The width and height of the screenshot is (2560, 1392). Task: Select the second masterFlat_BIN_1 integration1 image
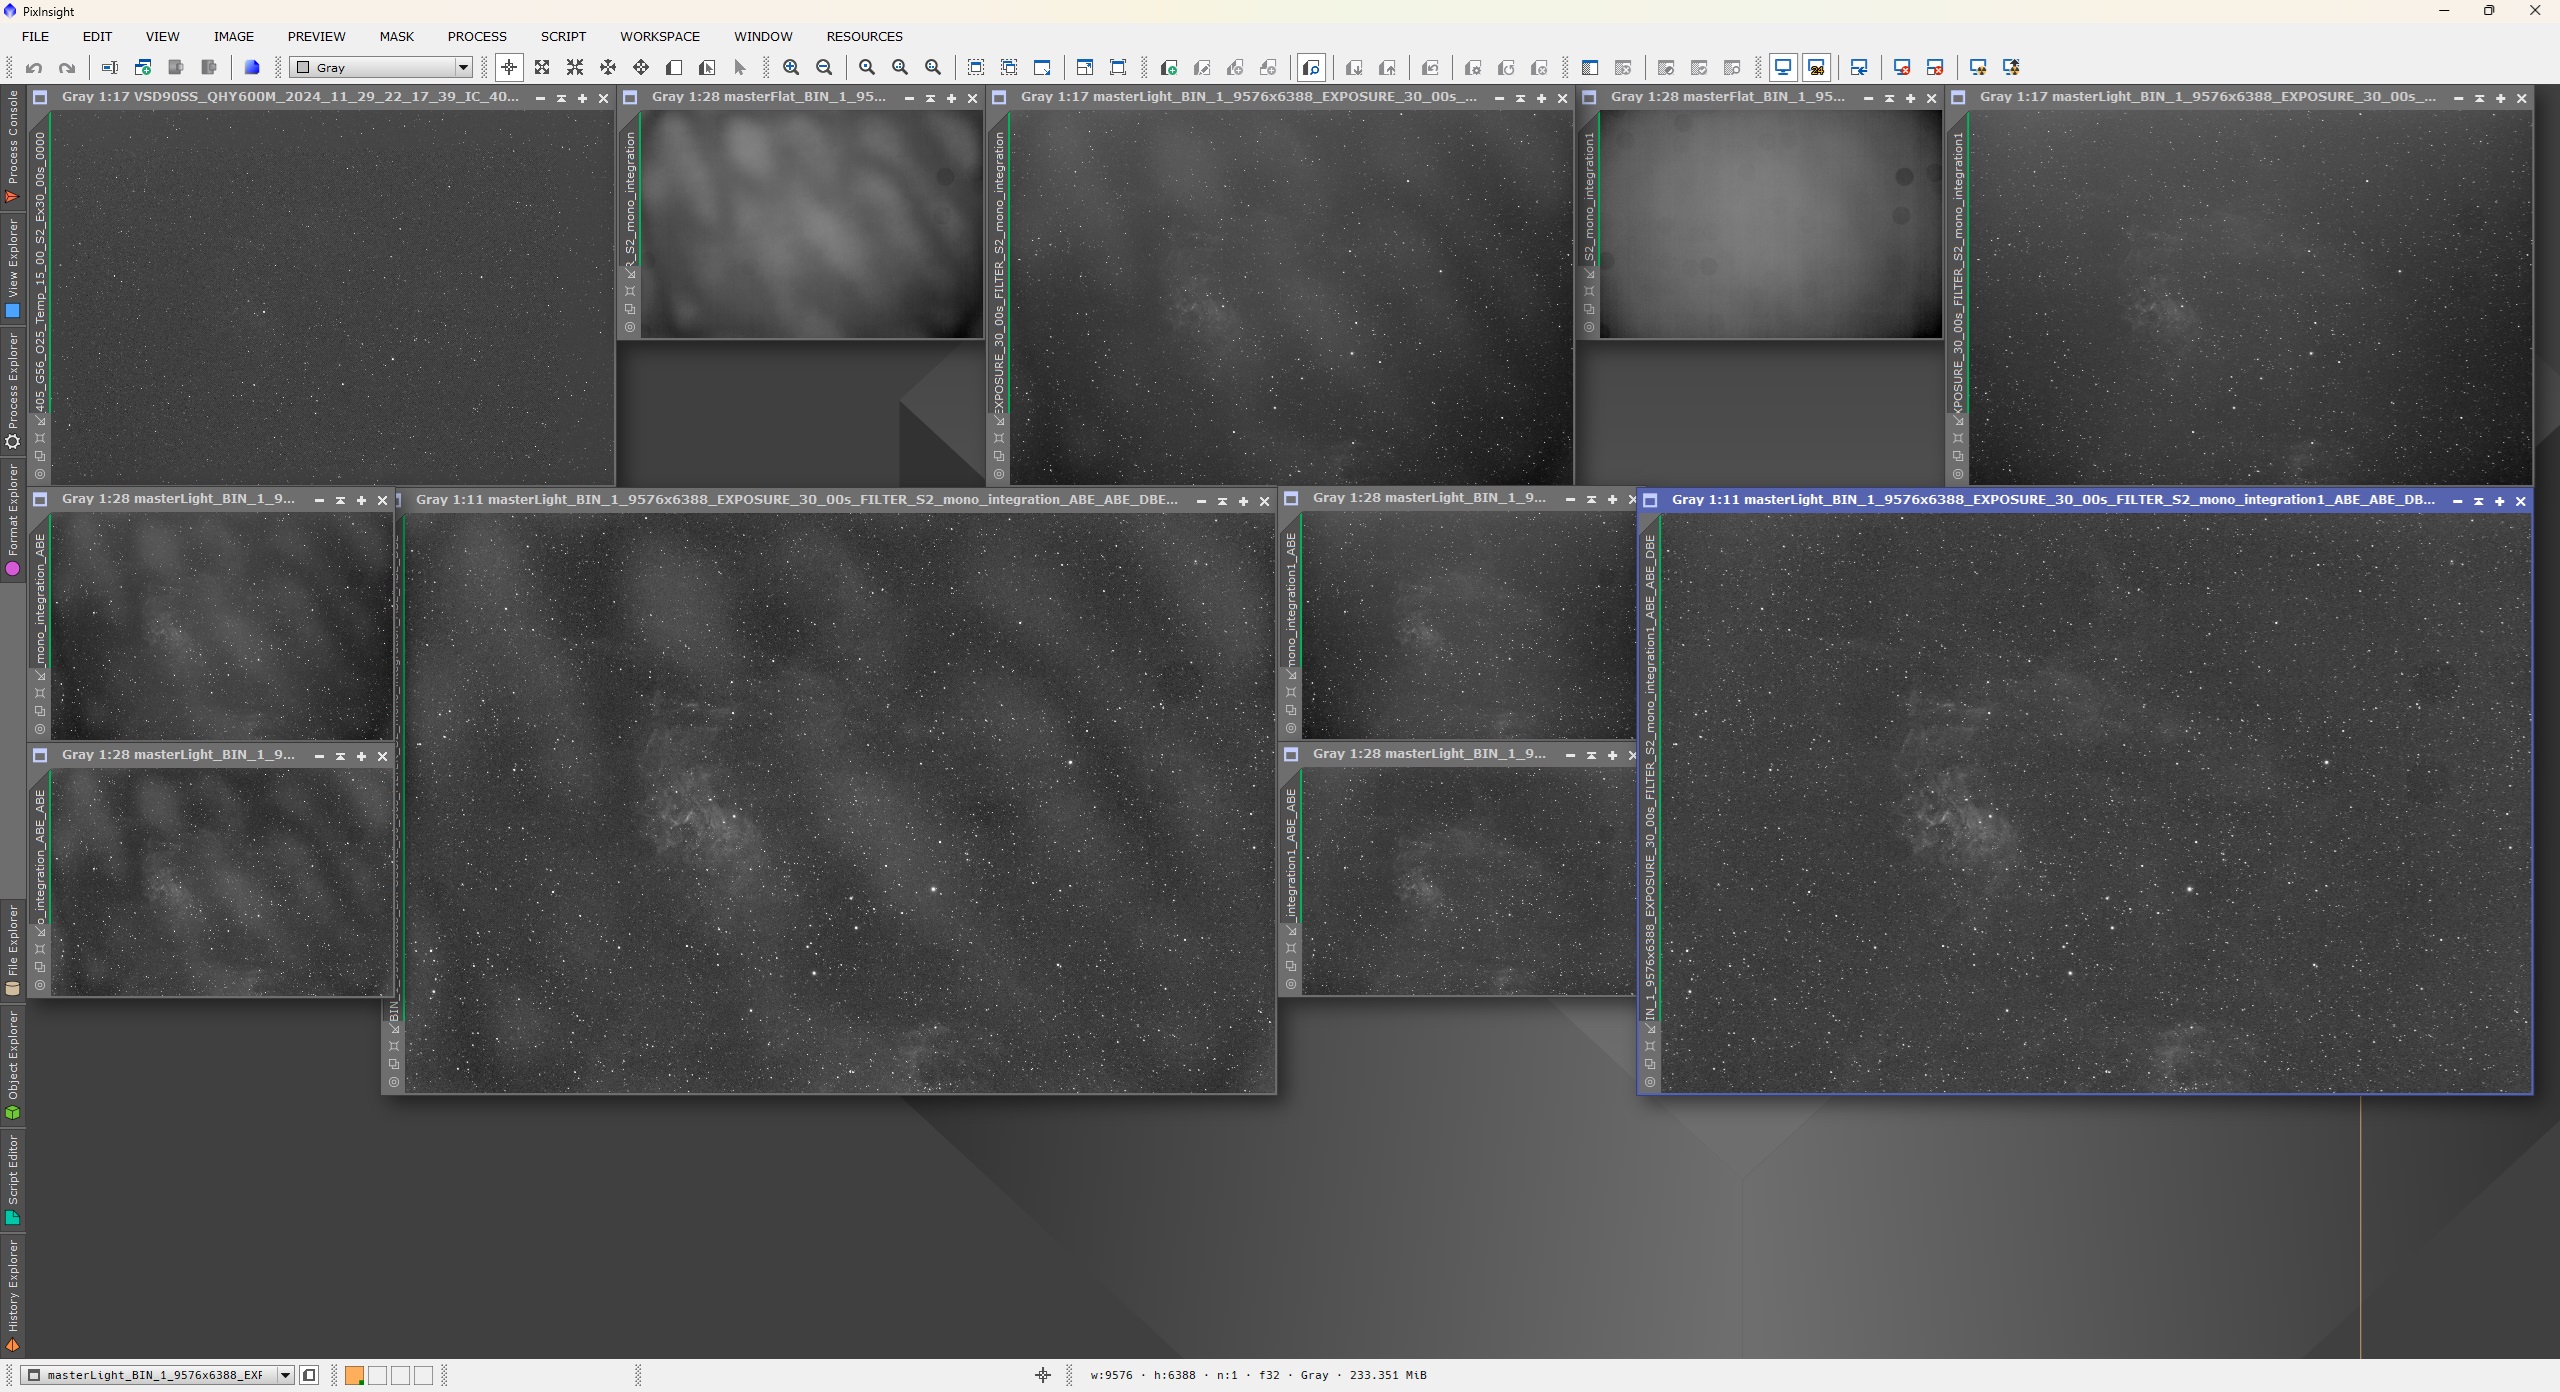(x=1771, y=224)
